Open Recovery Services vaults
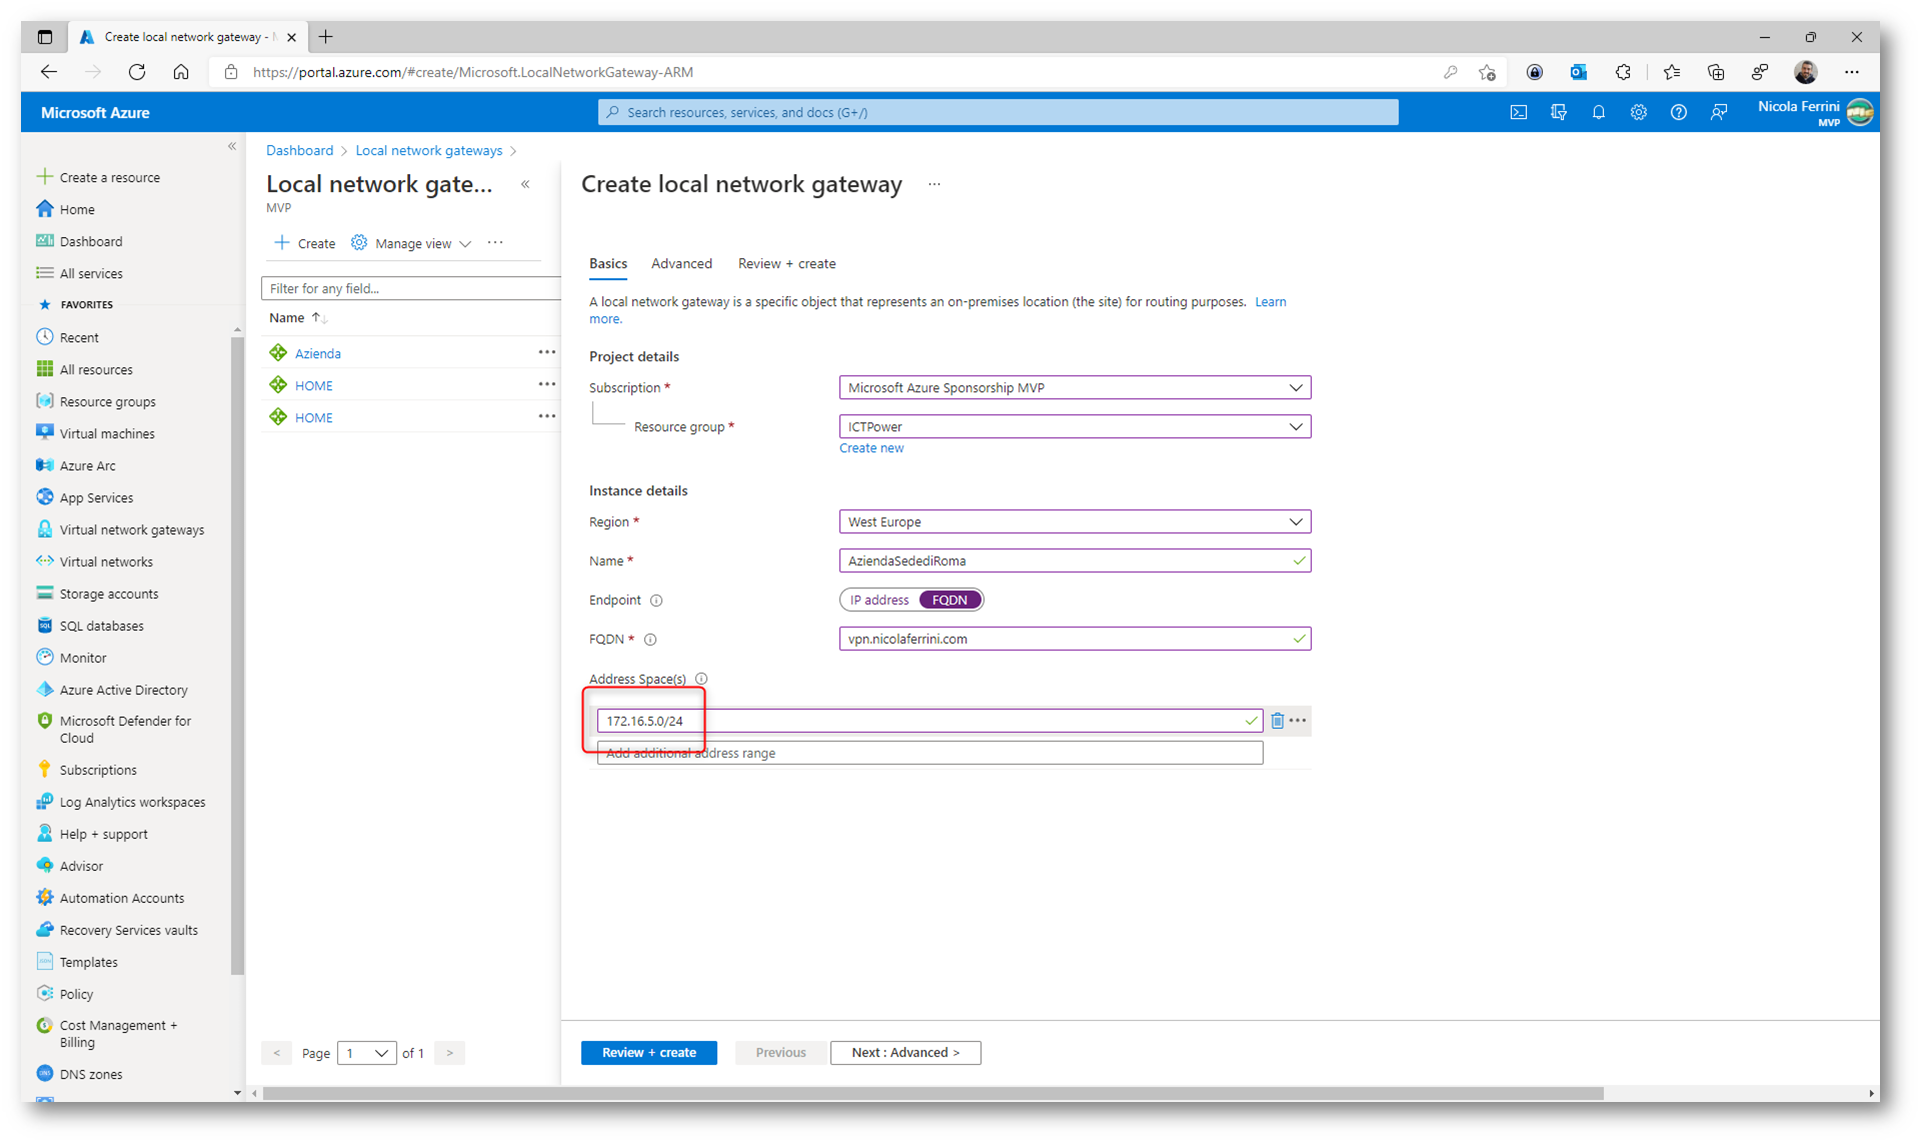1922x1144 pixels. (128, 930)
